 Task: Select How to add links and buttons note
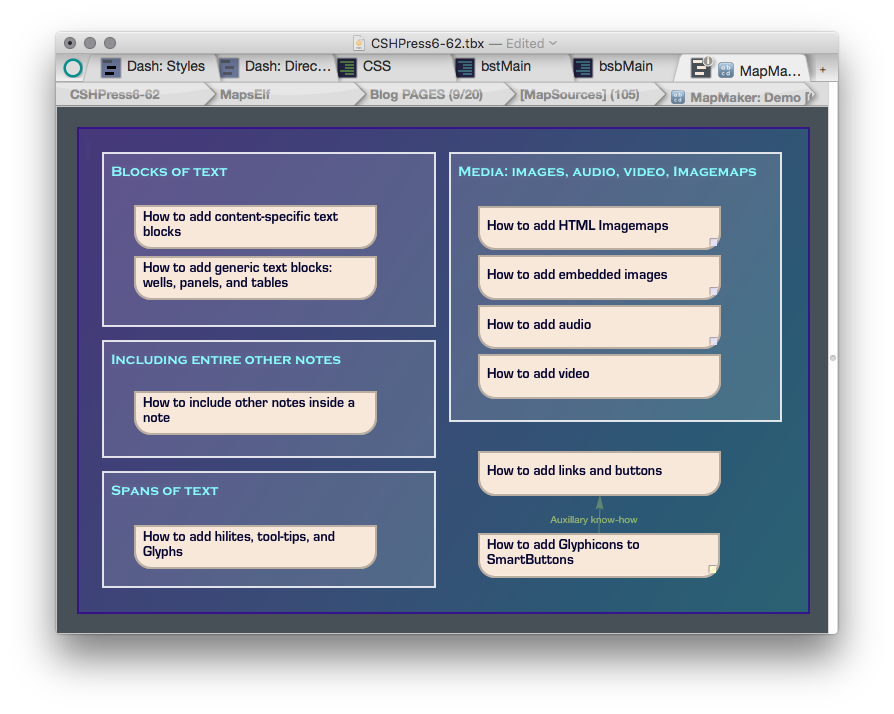[x=599, y=473]
